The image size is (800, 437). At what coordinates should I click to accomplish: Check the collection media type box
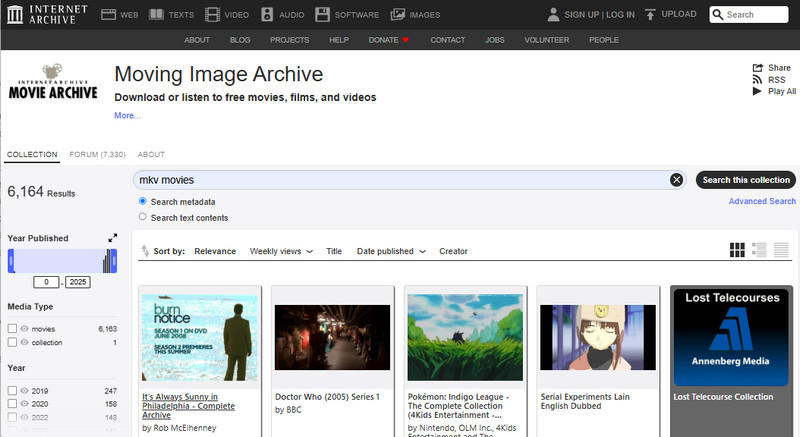click(12, 342)
